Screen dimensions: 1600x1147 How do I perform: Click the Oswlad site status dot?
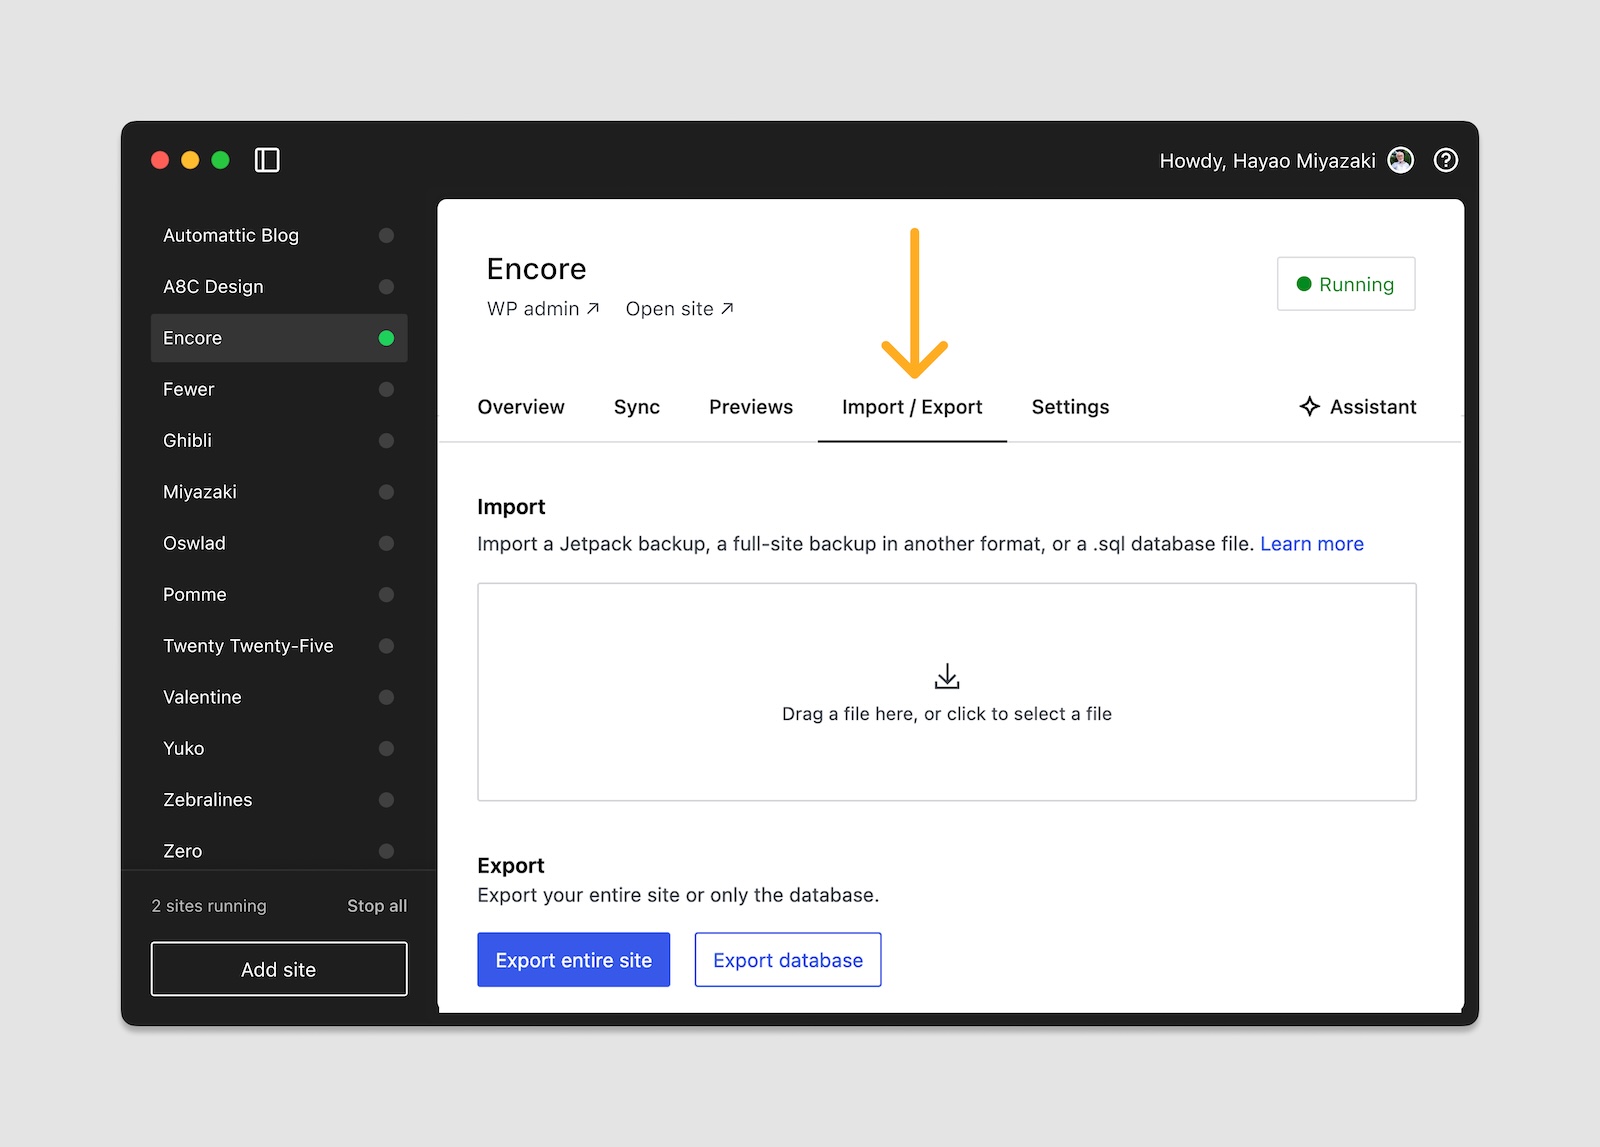click(386, 543)
